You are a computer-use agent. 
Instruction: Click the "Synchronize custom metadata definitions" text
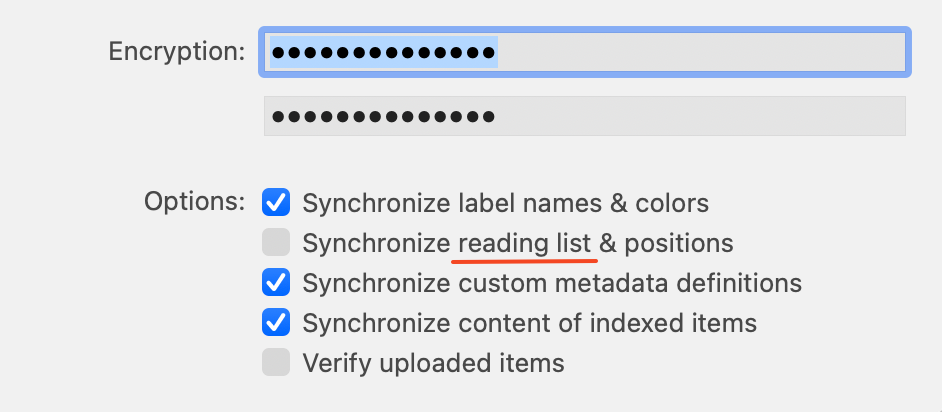(x=552, y=283)
